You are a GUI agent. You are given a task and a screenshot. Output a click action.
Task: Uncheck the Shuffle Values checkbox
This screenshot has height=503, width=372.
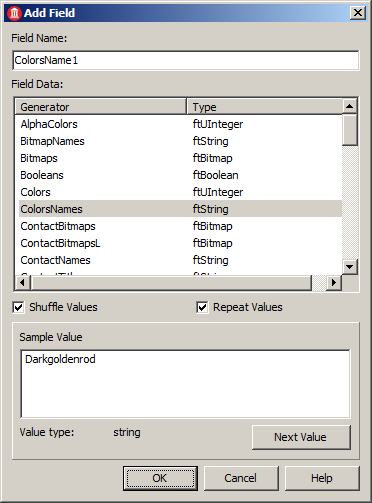[18, 307]
